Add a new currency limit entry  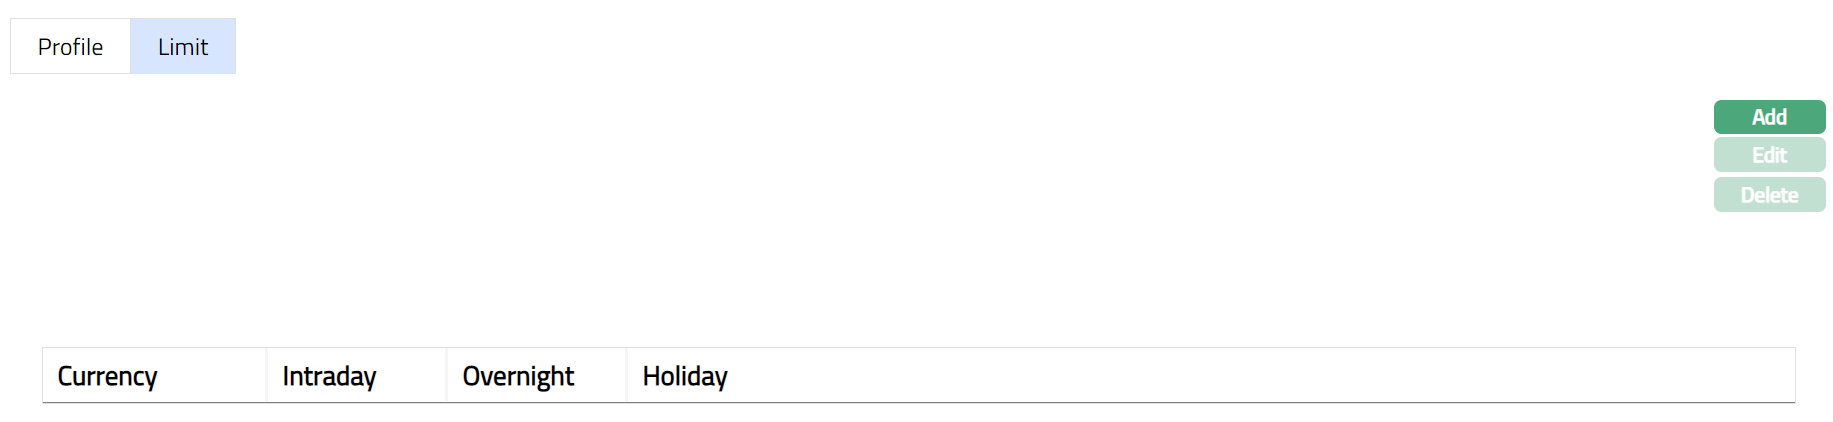click(1769, 117)
